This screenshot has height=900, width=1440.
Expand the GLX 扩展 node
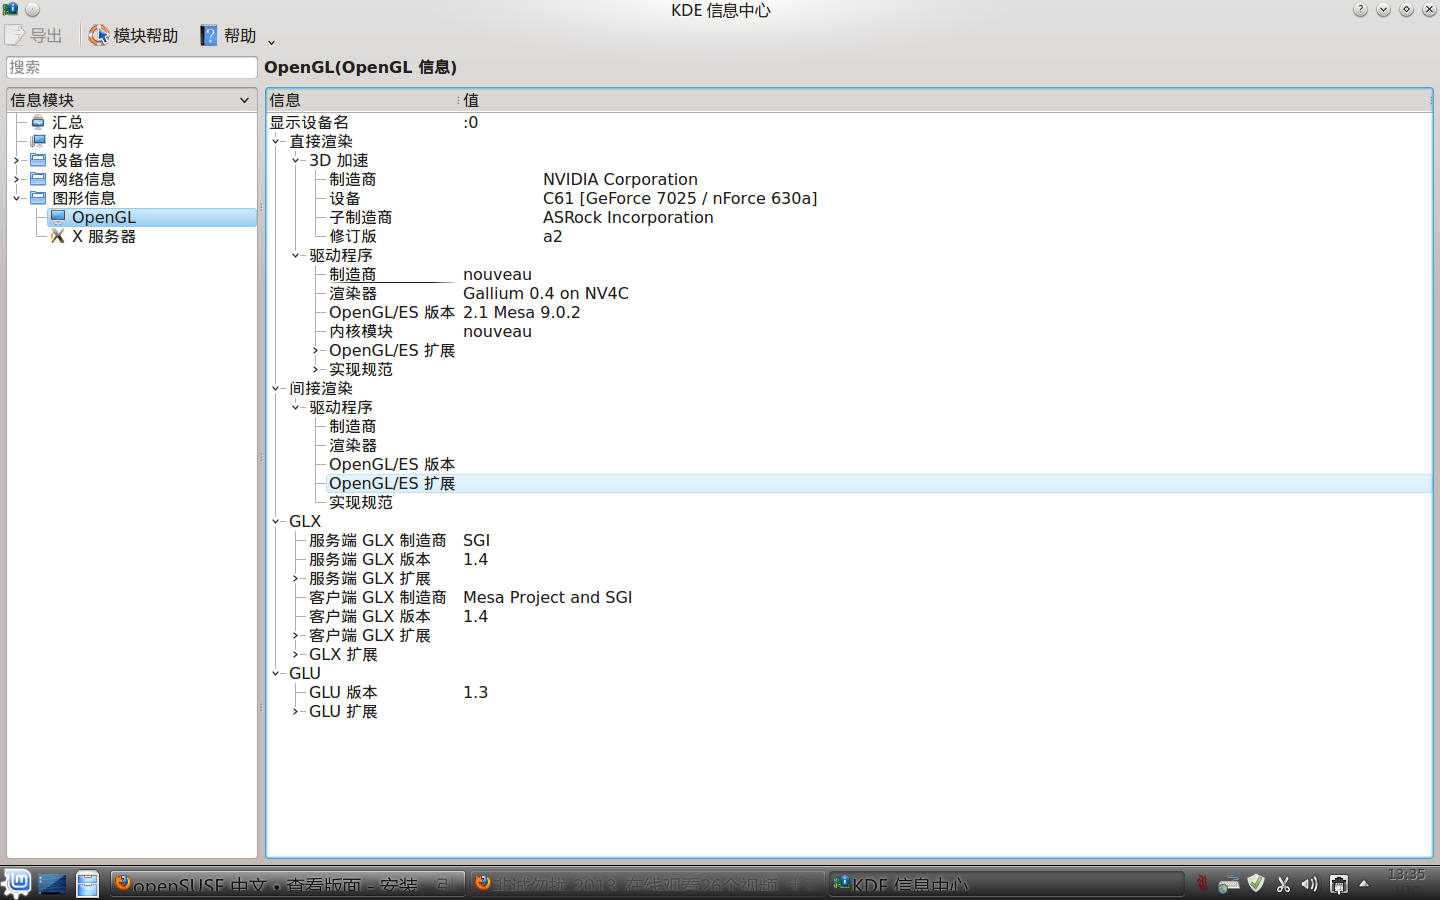[x=296, y=654]
